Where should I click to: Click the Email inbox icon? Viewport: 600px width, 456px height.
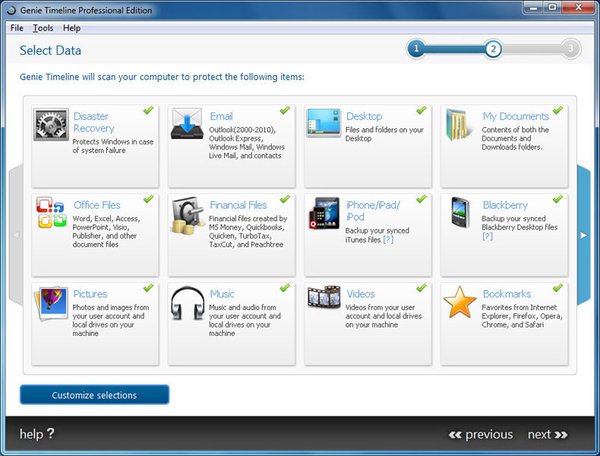coord(187,124)
